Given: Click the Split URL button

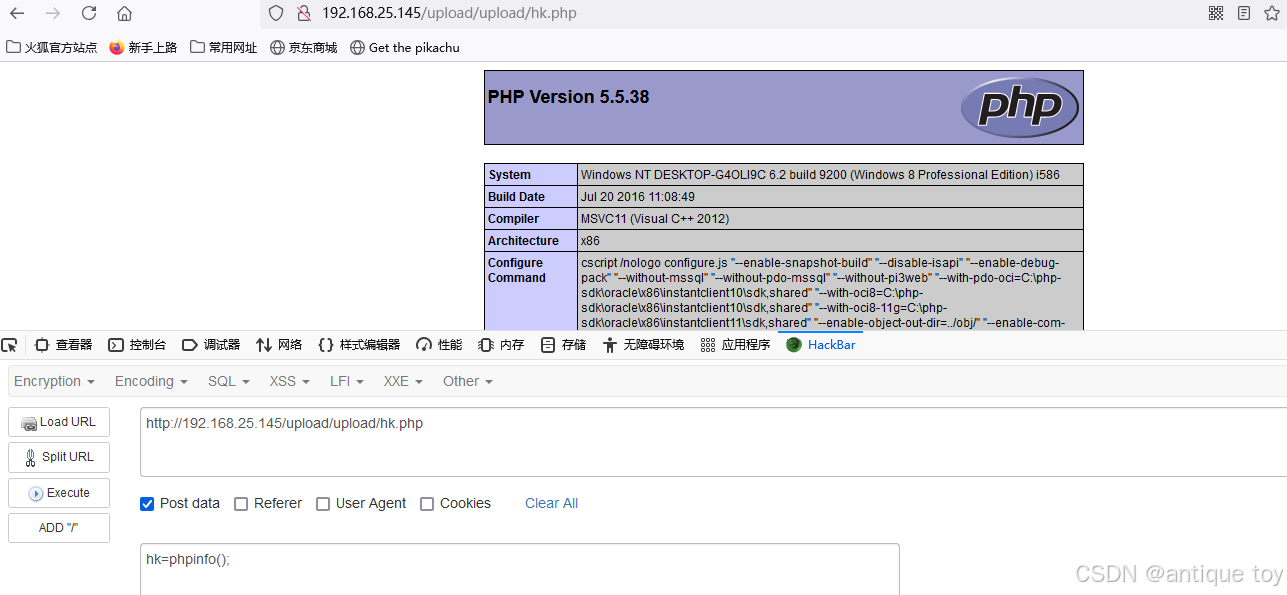Looking at the screenshot, I should 59,457.
